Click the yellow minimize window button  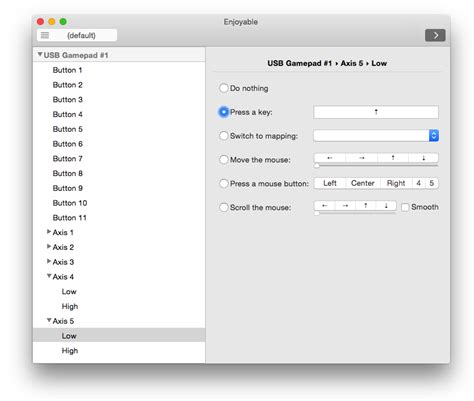(x=52, y=22)
